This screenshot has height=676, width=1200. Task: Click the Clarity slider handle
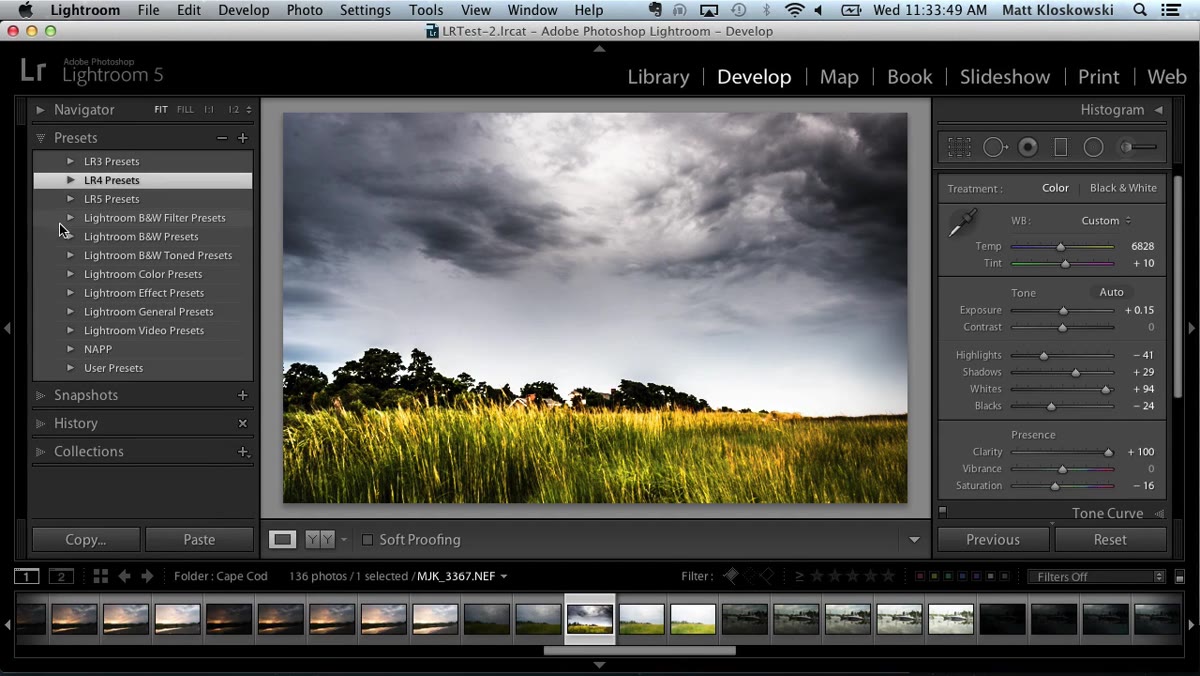pos(1108,453)
